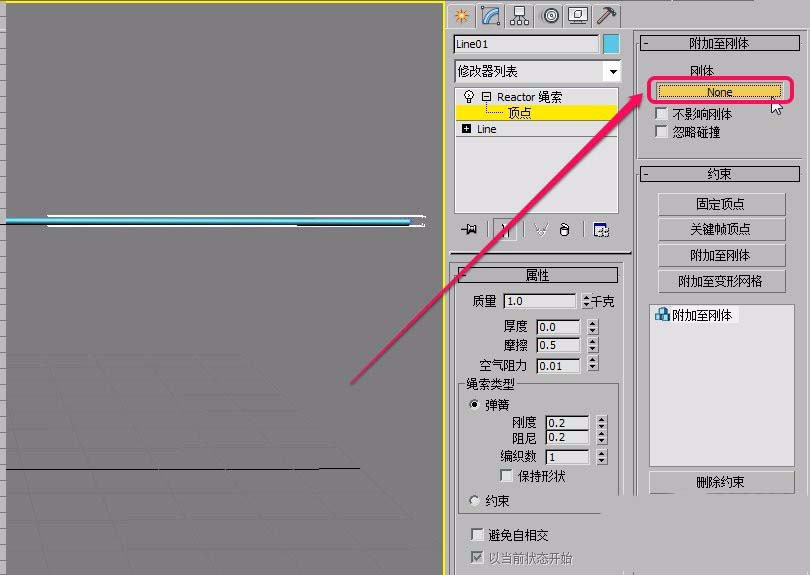810x575 pixels.
Task: Open the Hierarchy panel tab
Action: 519,16
